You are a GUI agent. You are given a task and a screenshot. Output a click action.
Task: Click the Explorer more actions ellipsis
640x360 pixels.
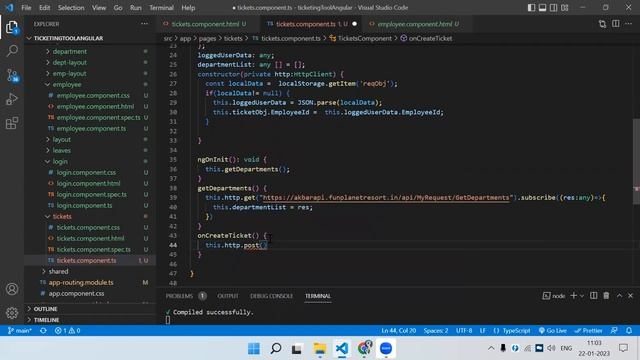[144, 24]
